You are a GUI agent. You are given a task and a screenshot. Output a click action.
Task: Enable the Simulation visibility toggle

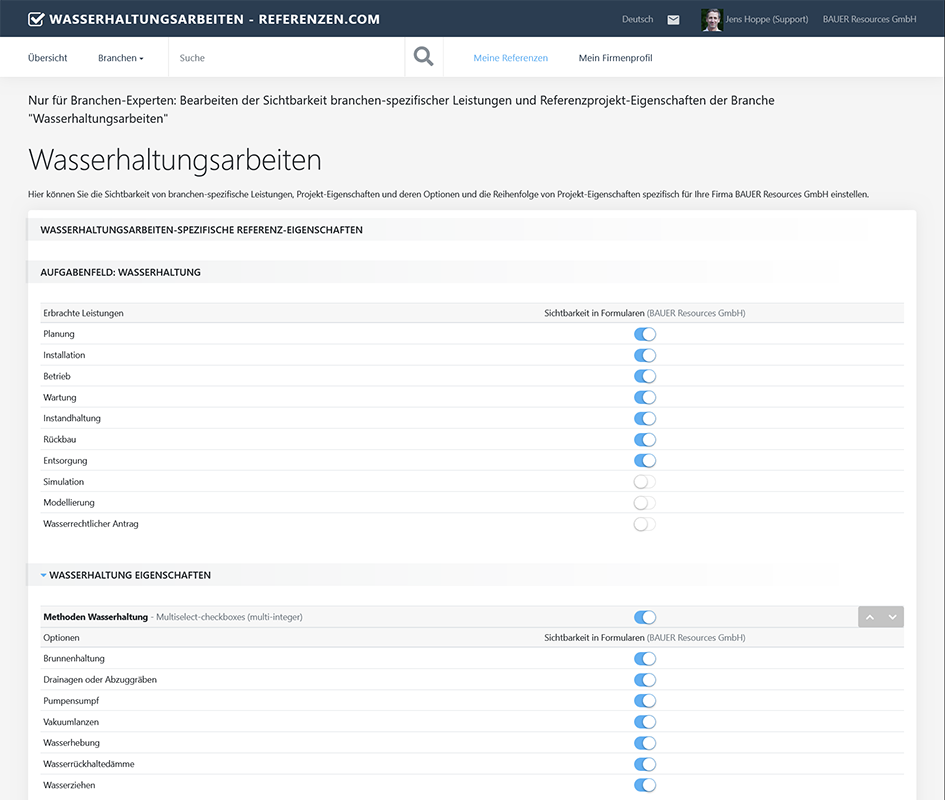pyautogui.click(x=645, y=481)
